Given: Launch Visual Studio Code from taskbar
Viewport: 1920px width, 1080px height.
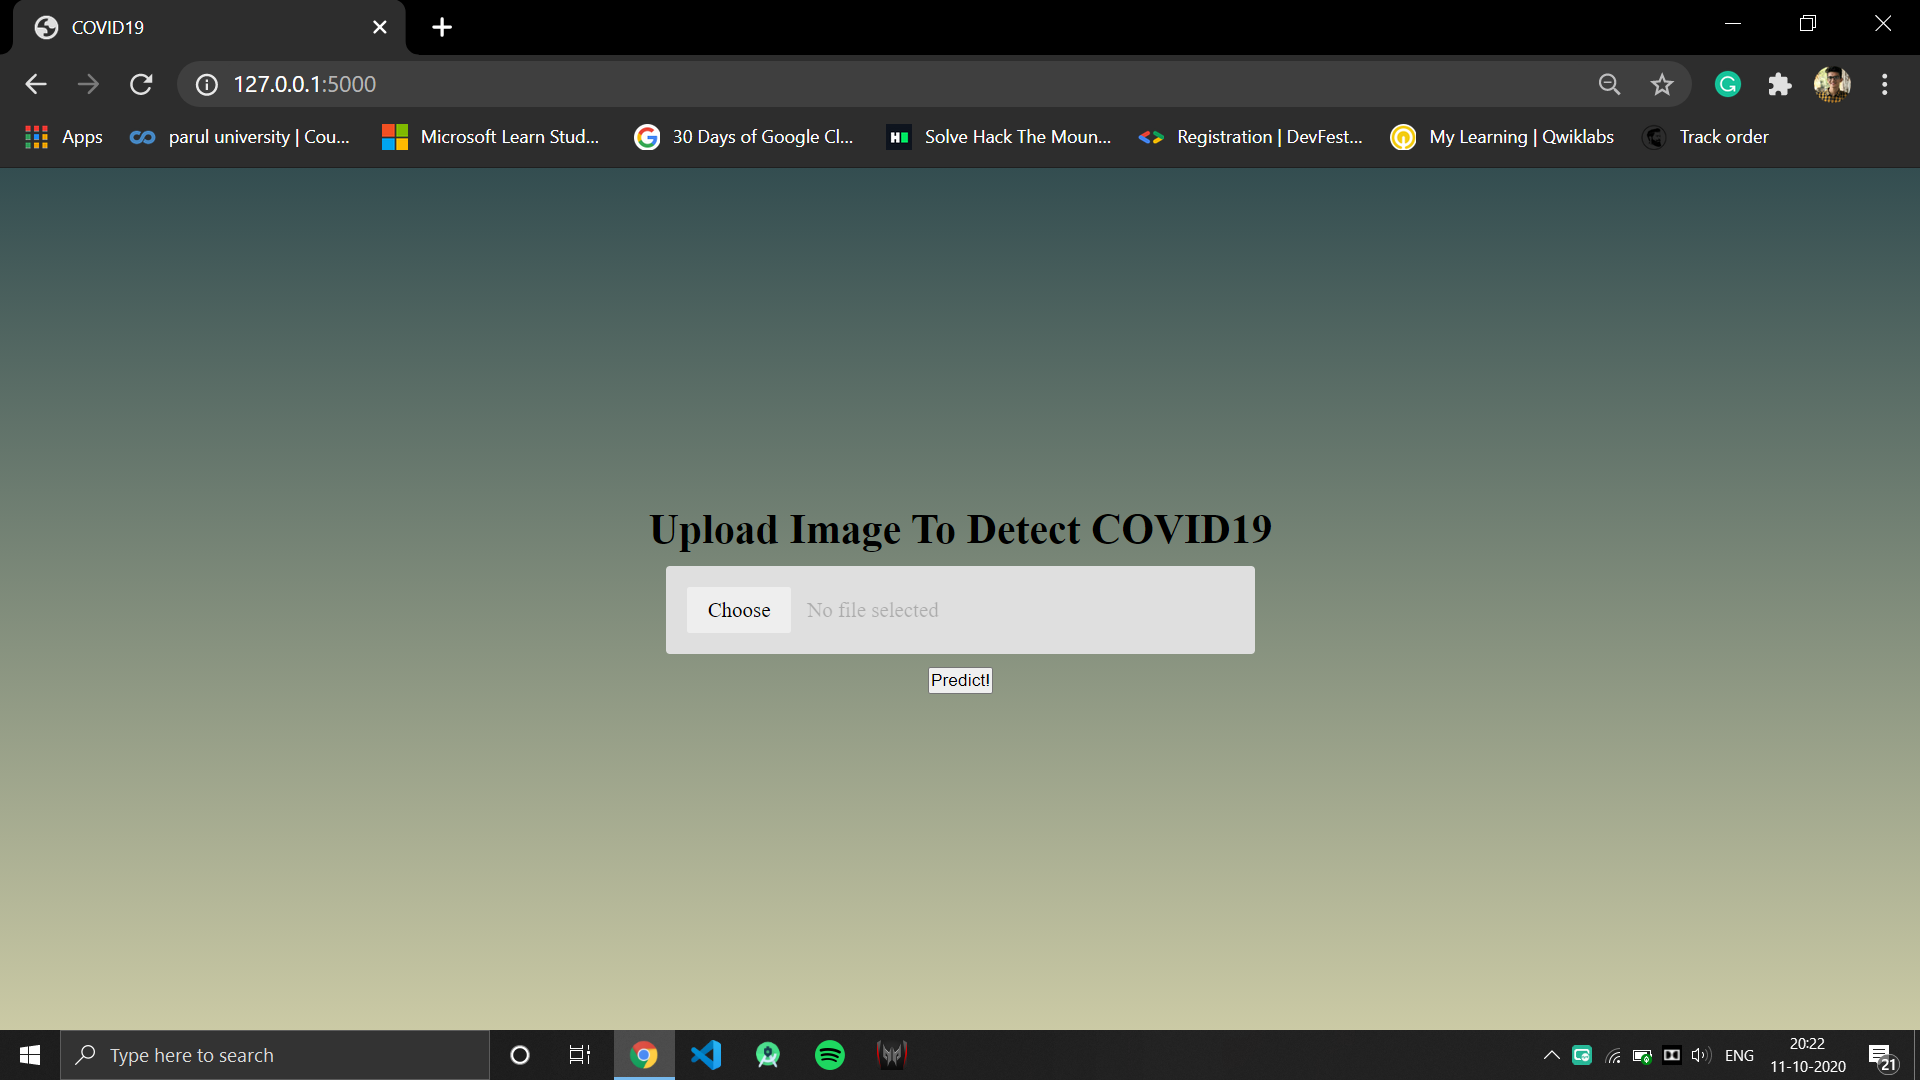Looking at the screenshot, I should [x=706, y=1055].
